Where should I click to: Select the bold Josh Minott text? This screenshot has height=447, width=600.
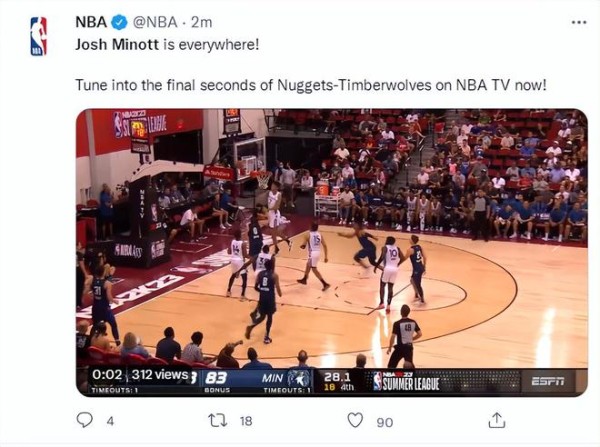117,45
